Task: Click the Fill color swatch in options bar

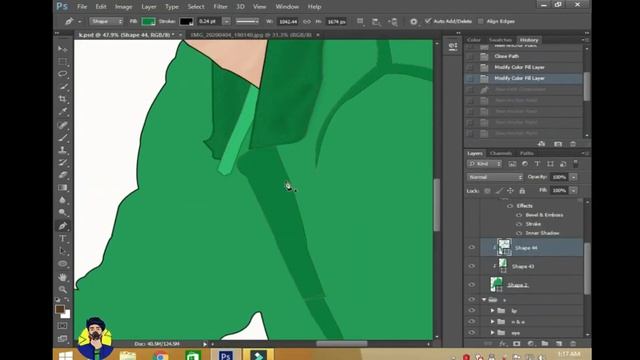Action: tap(148, 22)
